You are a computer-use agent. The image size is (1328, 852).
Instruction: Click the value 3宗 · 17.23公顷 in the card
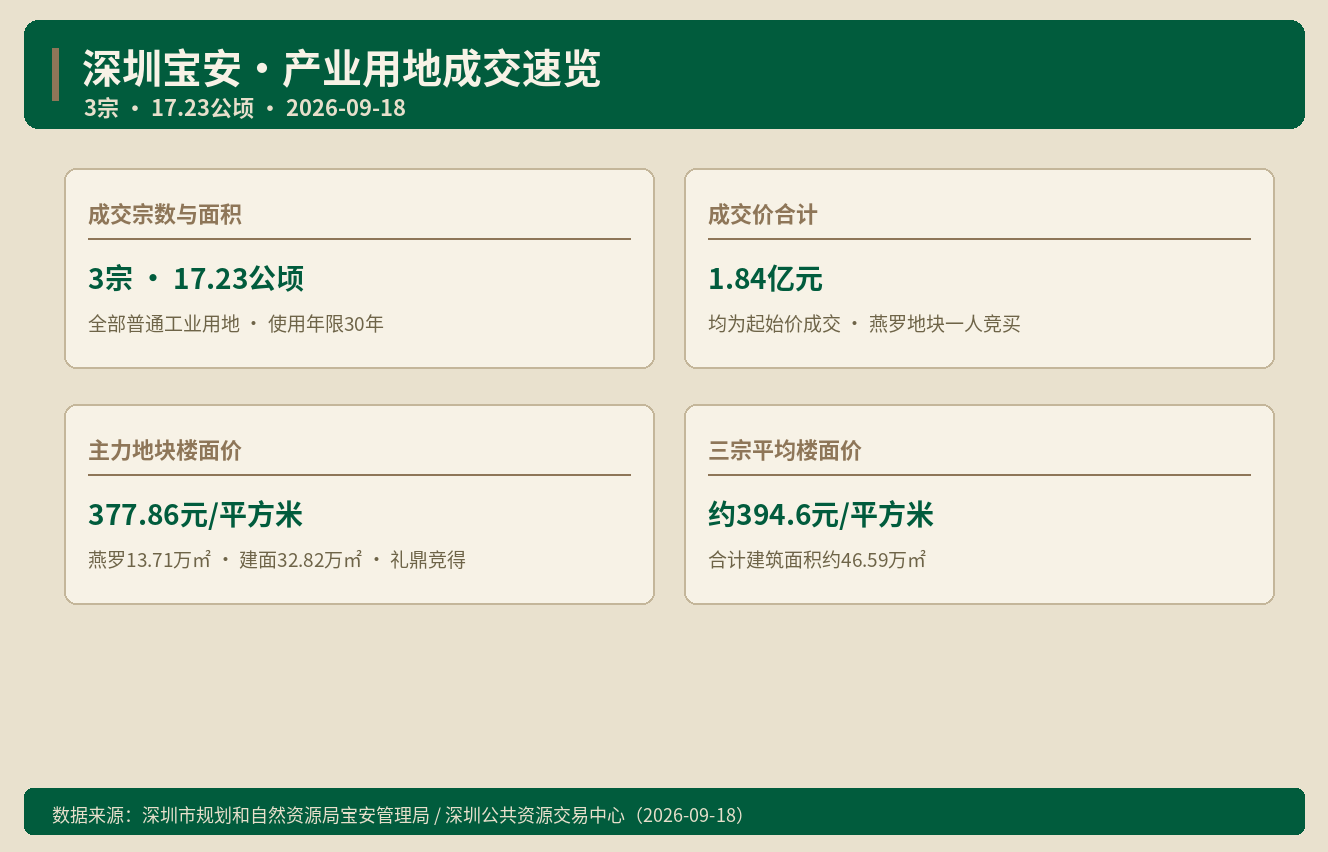pos(196,279)
